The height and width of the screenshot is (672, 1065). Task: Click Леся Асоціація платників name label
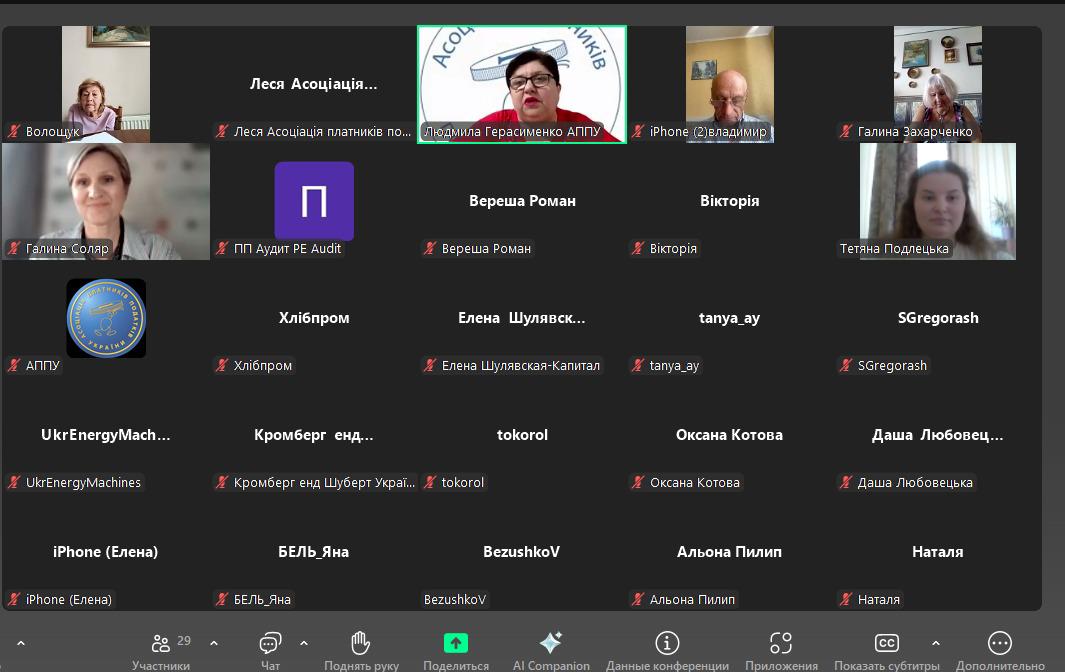(322, 131)
